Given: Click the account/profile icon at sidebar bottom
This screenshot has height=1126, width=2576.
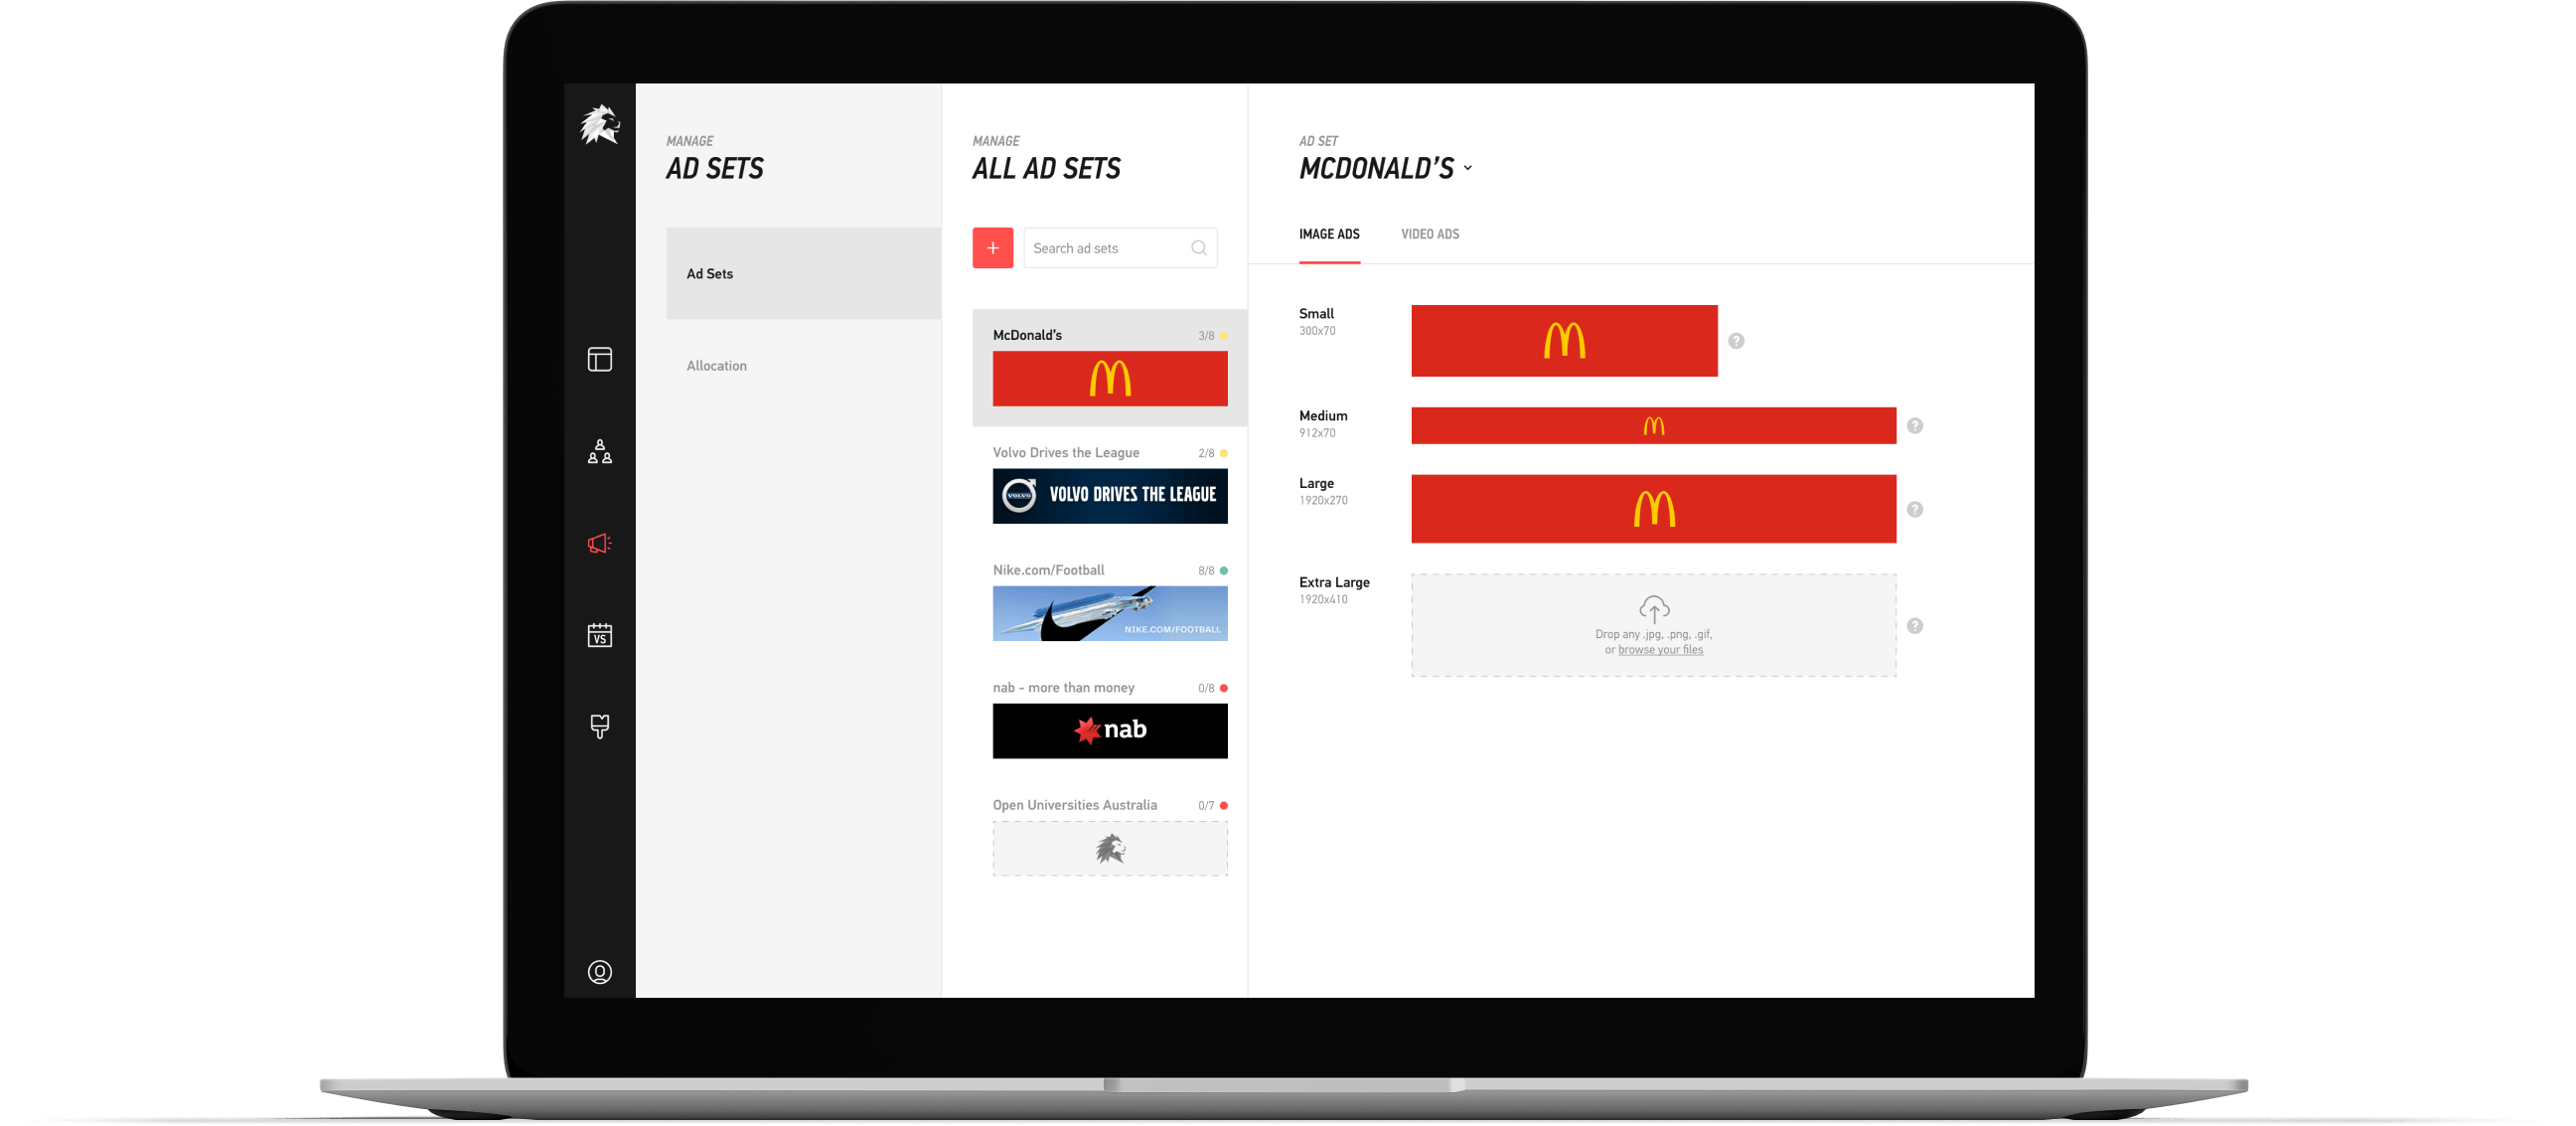Looking at the screenshot, I should (600, 973).
